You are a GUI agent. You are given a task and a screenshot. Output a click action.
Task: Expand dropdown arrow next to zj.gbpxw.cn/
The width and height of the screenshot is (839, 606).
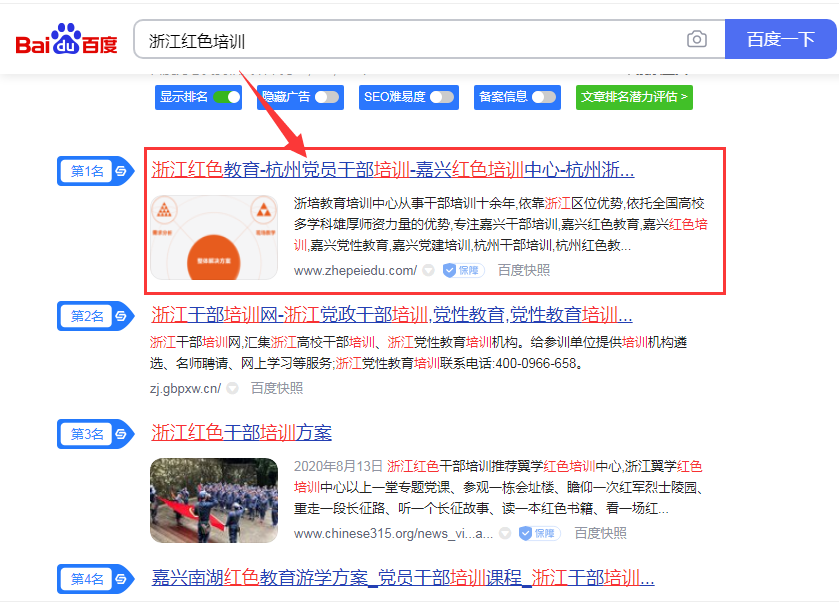tap(232, 388)
